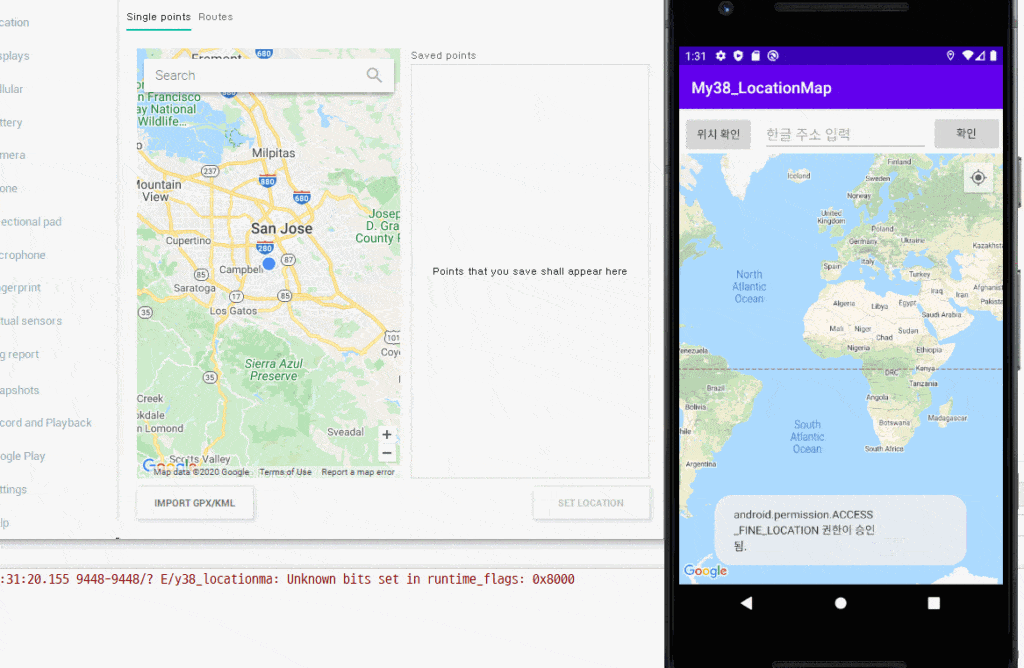Click the Report a map error link
1024x668 pixels.
click(x=358, y=471)
